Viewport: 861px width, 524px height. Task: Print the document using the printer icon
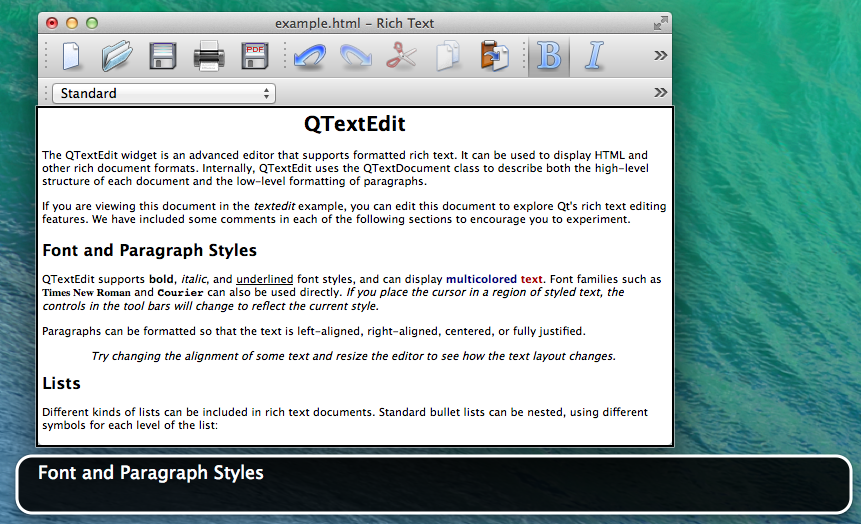pos(209,56)
